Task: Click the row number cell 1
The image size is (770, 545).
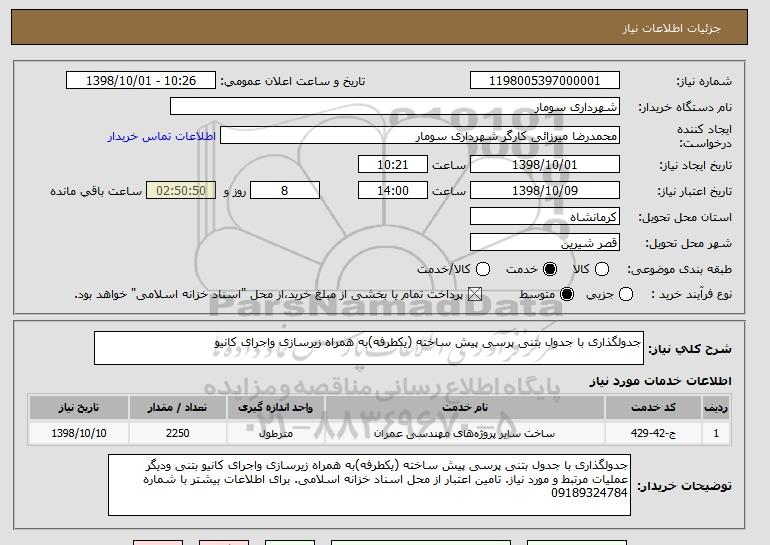Action: click(x=716, y=434)
